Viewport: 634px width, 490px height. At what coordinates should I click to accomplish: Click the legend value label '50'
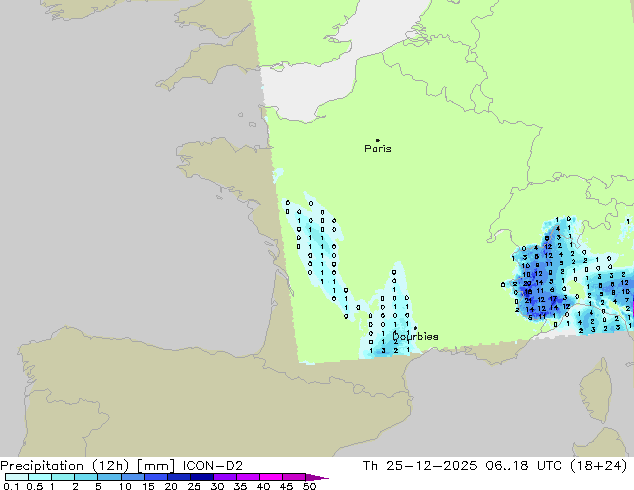point(309,486)
